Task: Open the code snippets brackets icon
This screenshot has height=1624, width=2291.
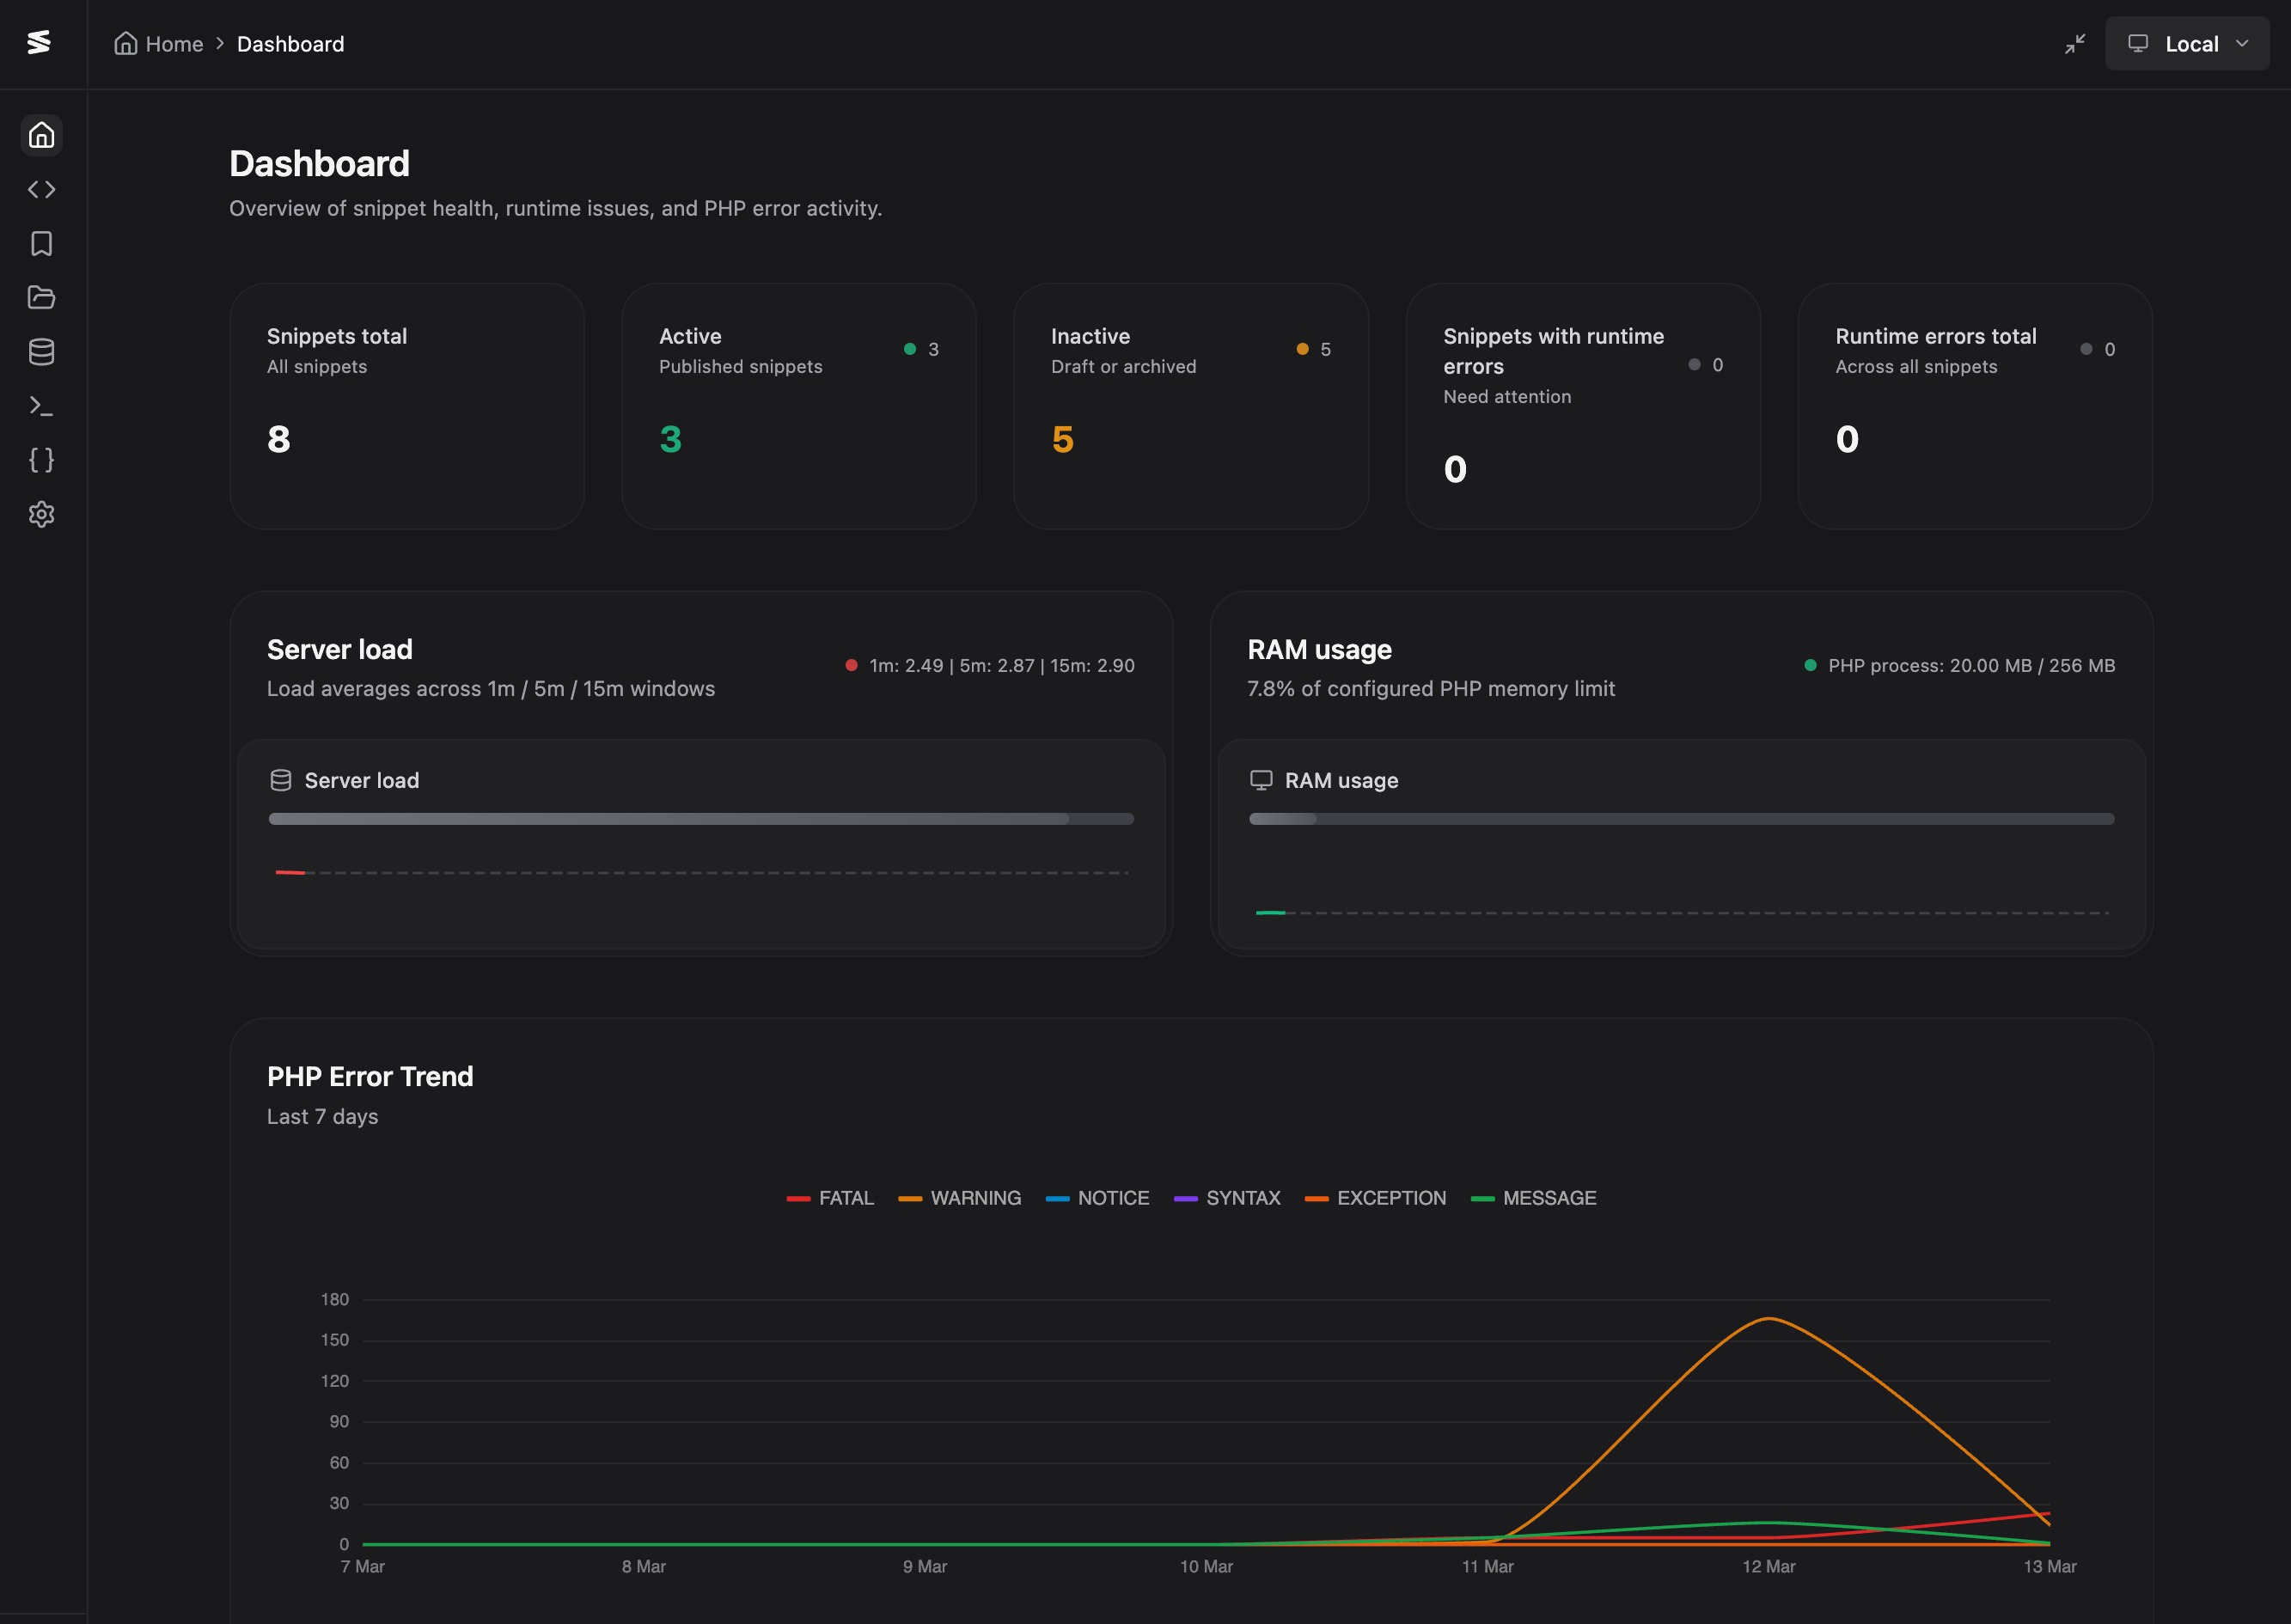Action: [41, 189]
